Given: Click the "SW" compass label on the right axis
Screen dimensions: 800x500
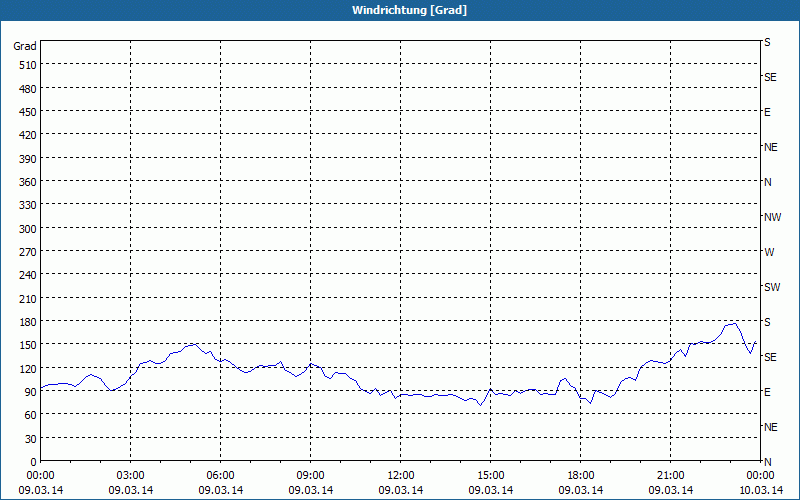Looking at the screenshot, I should coord(772,287).
